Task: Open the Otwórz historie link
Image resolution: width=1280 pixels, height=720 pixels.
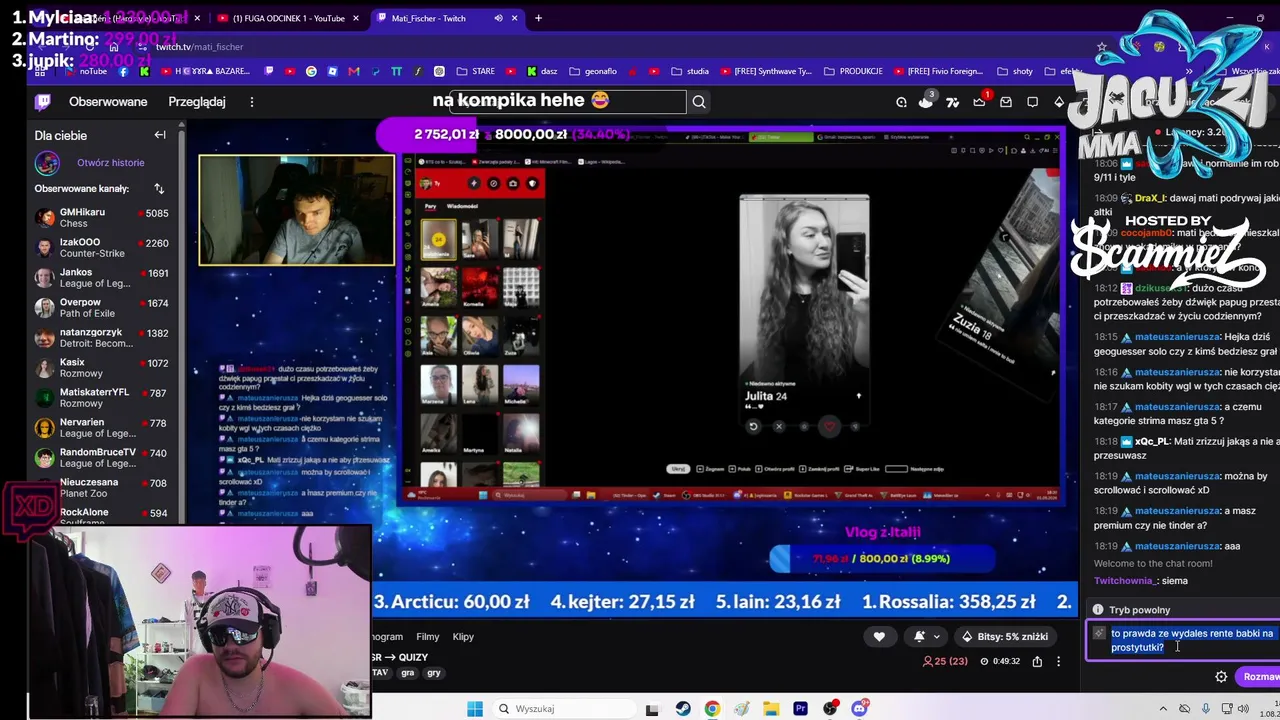Action: (111, 163)
